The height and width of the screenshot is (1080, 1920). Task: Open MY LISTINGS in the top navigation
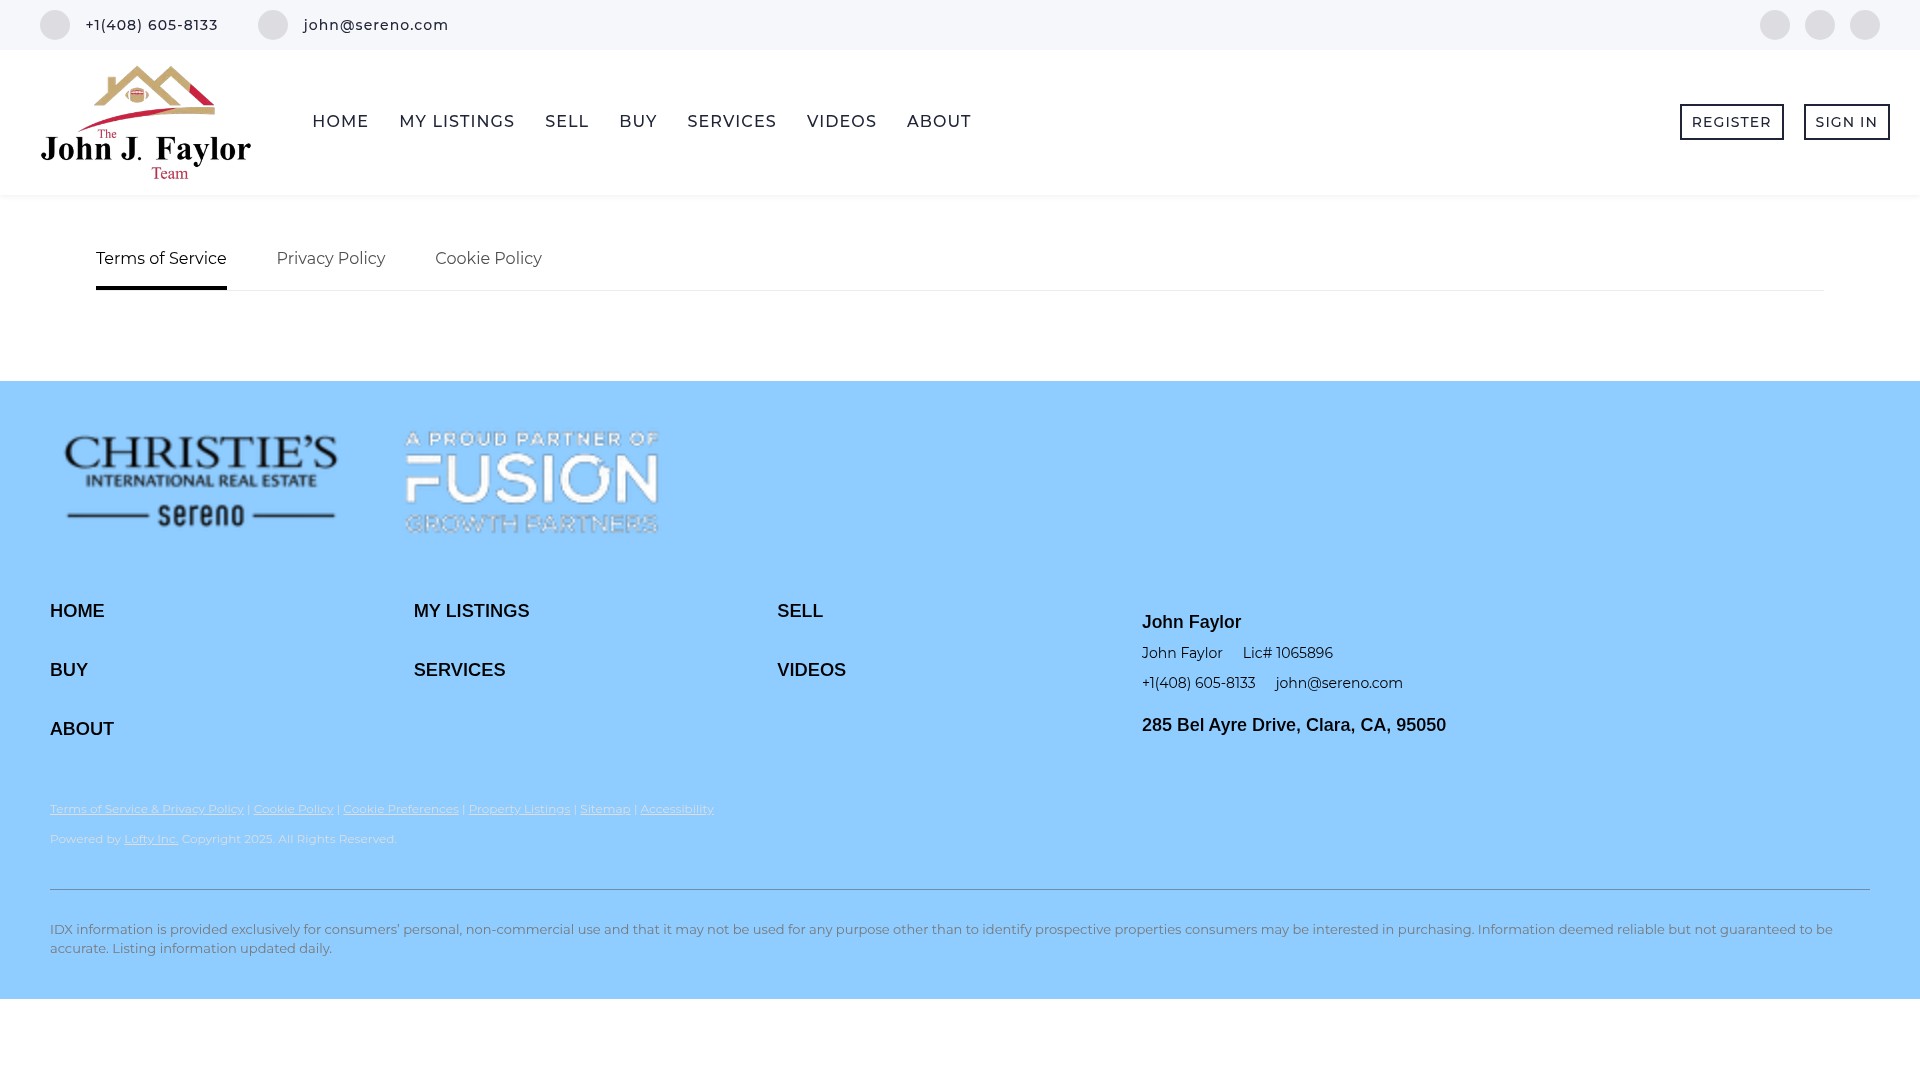coord(457,122)
